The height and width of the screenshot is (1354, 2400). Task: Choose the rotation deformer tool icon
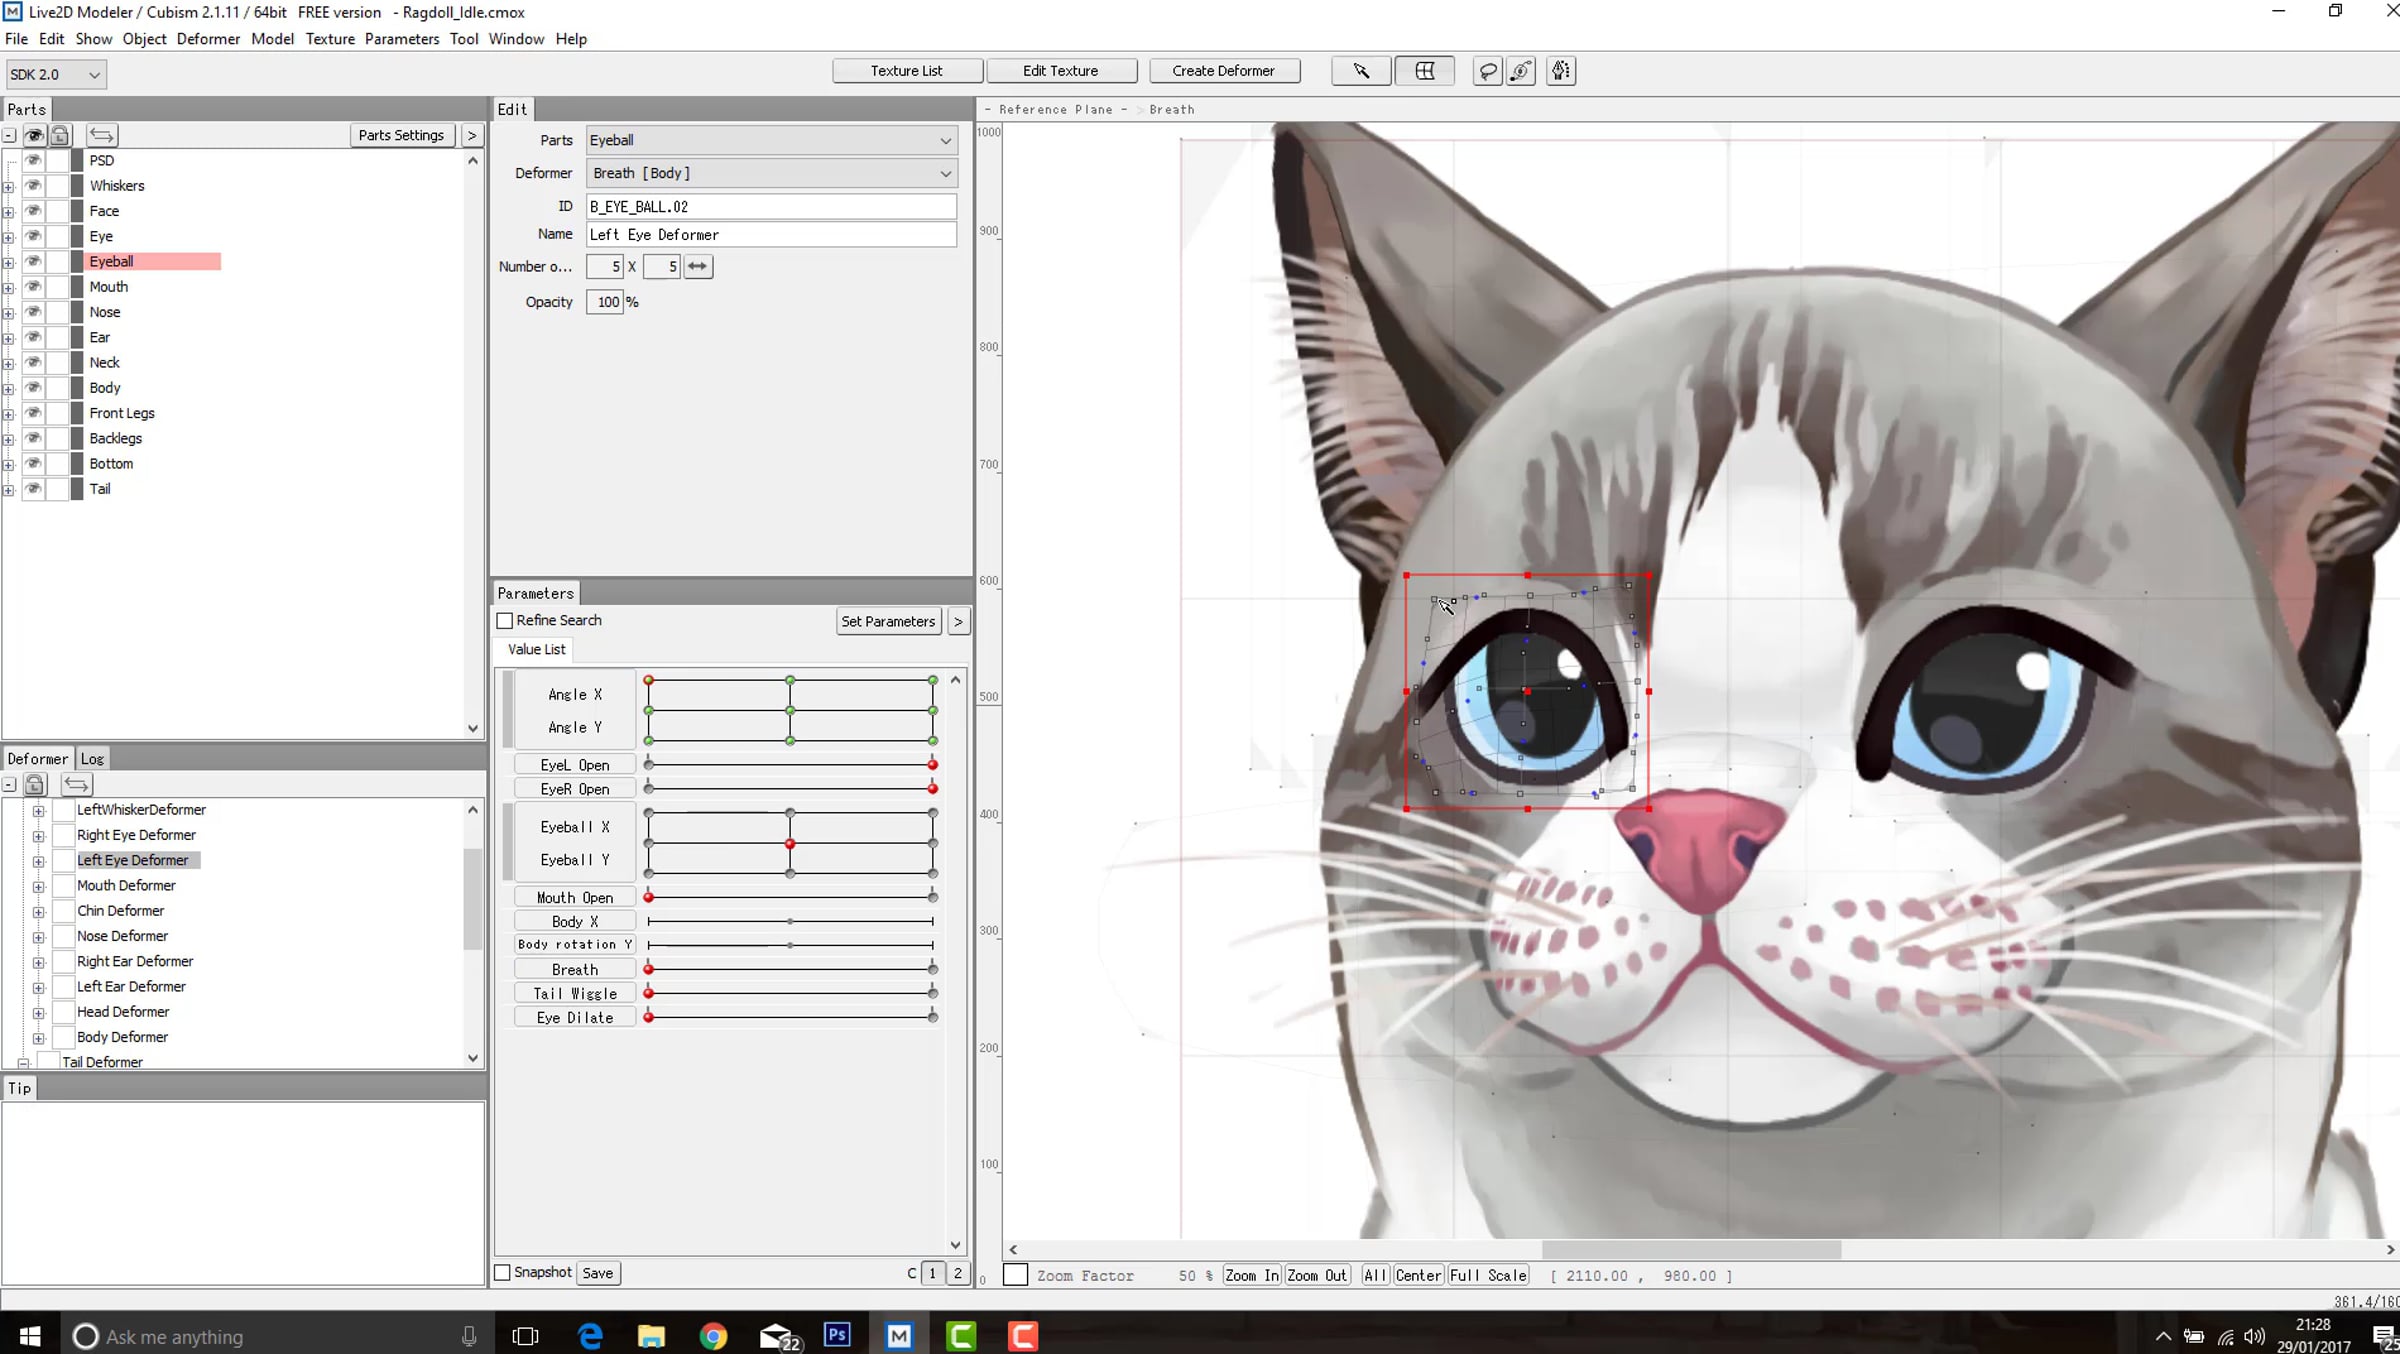pos(1521,71)
